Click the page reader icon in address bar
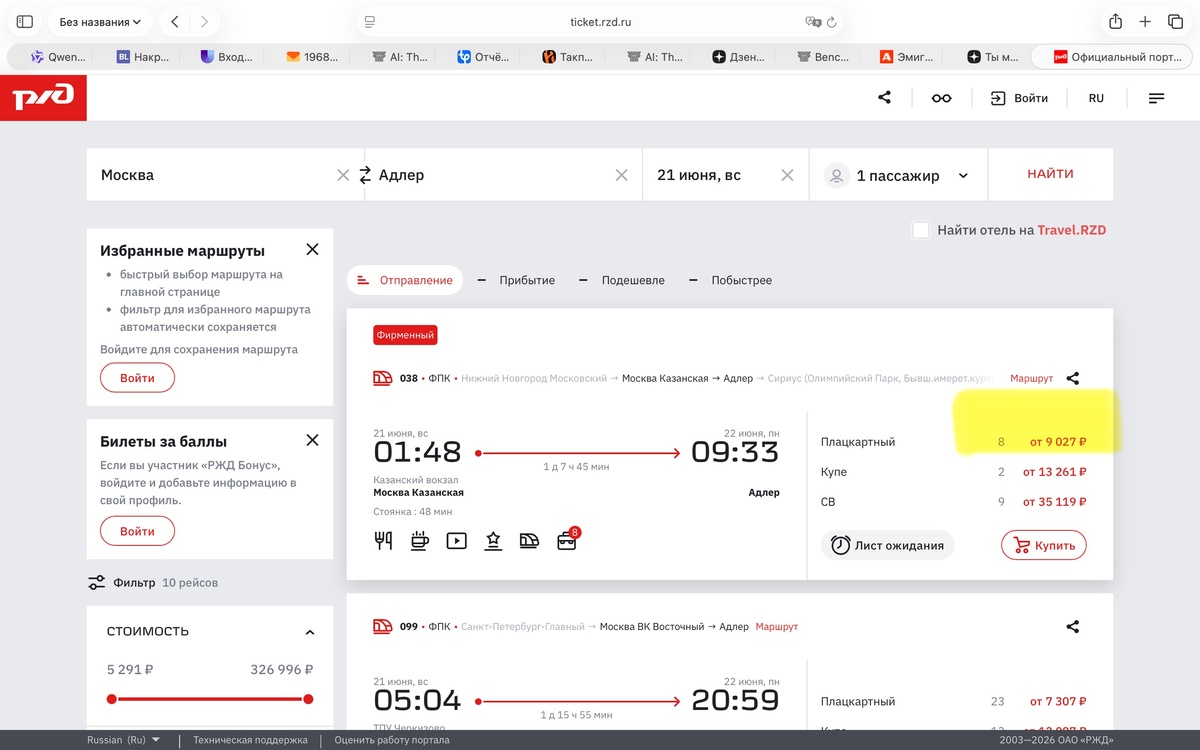The image size is (1200, 750). (x=369, y=21)
